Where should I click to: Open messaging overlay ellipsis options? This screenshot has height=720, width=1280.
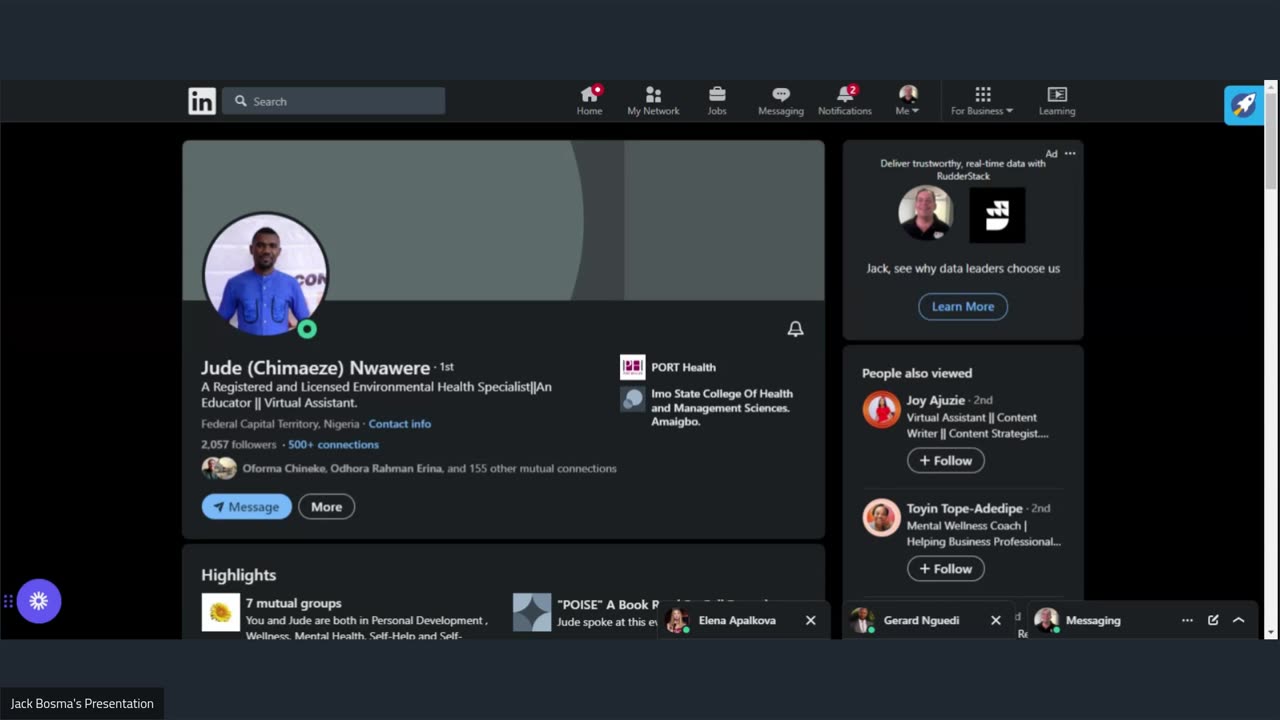1187,620
